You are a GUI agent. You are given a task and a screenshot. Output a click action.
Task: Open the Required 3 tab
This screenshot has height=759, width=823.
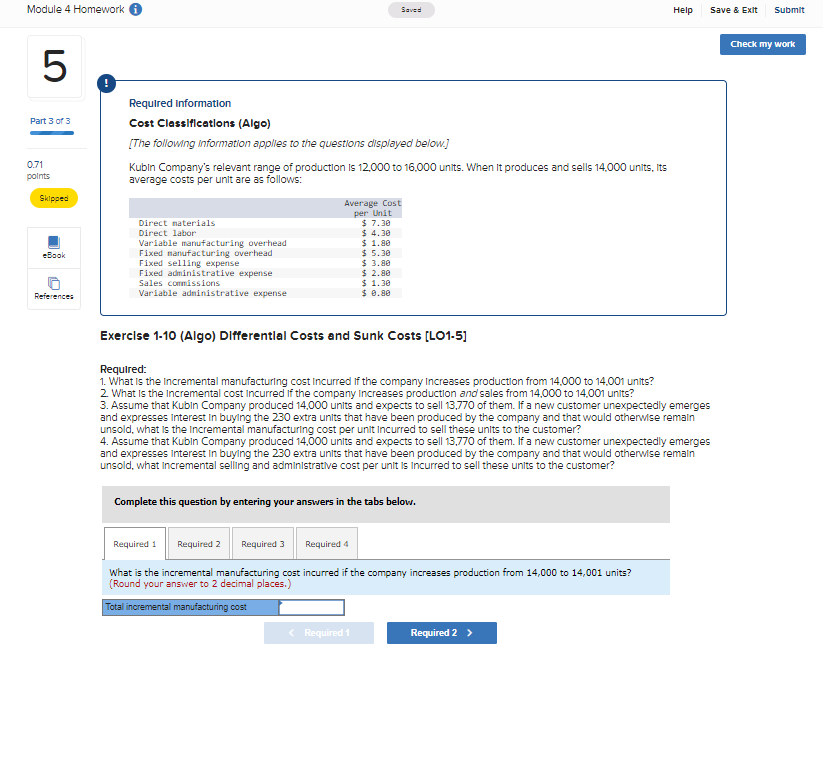(x=262, y=543)
